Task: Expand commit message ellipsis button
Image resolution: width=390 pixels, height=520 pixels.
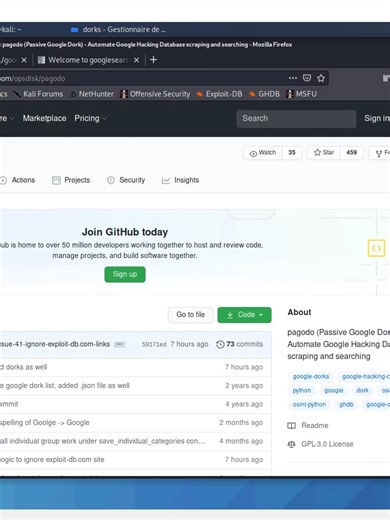Action: [119, 344]
